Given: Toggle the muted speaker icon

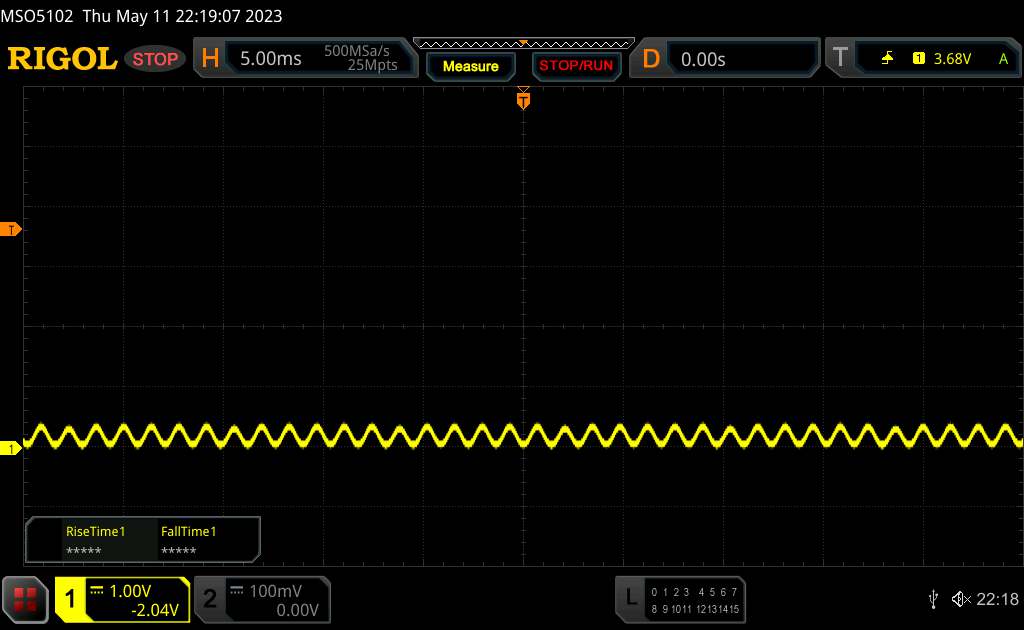Looking at the screenshot, I should coord(961,599).
